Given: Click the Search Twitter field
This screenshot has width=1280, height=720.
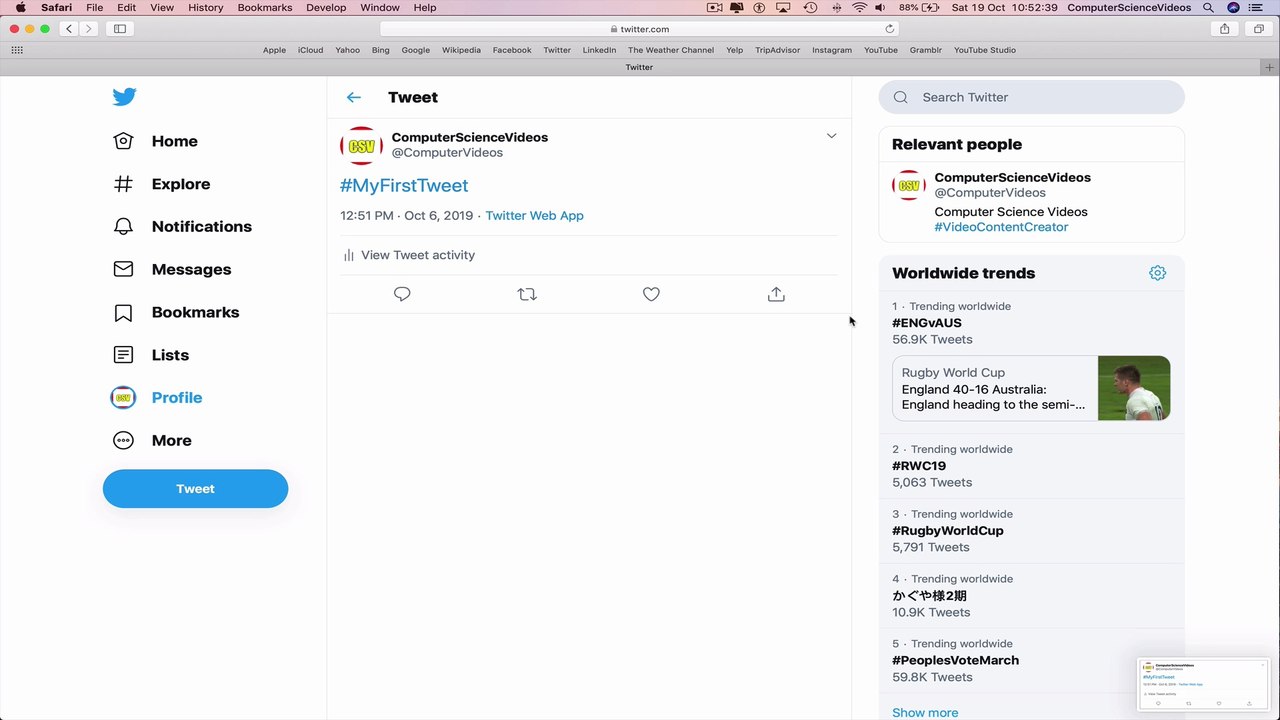Looking at the screenshot, I should [1031, 97].
